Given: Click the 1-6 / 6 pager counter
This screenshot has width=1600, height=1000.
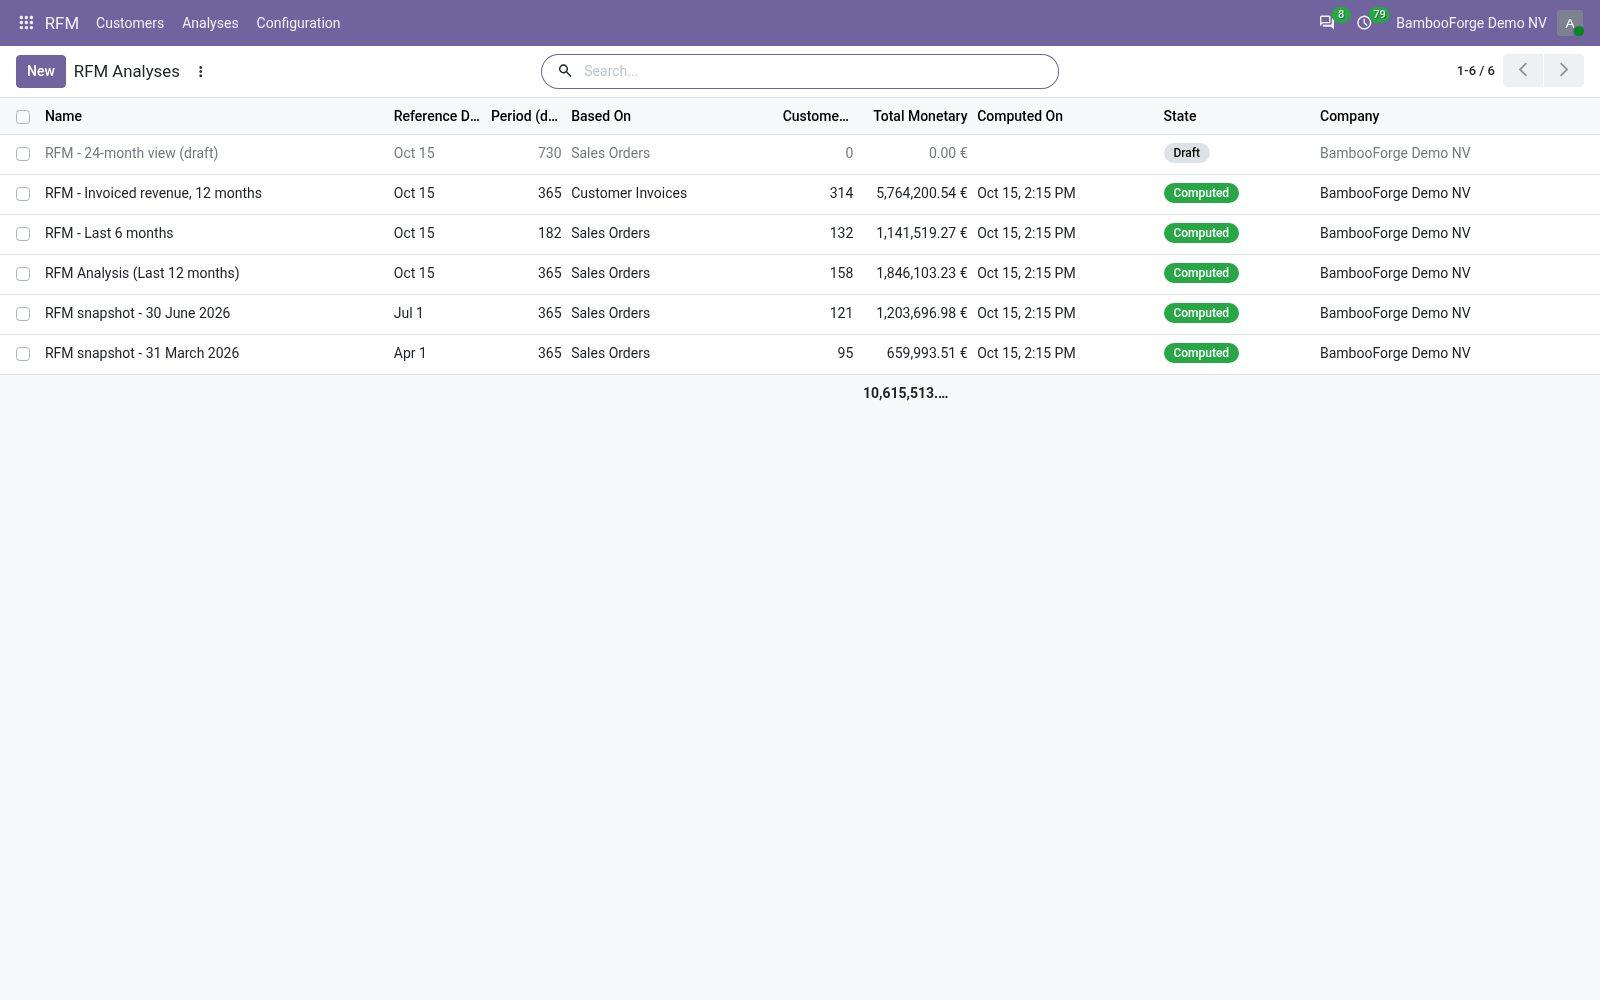Looking at the screenshot, I should (x=1476, y=71).
